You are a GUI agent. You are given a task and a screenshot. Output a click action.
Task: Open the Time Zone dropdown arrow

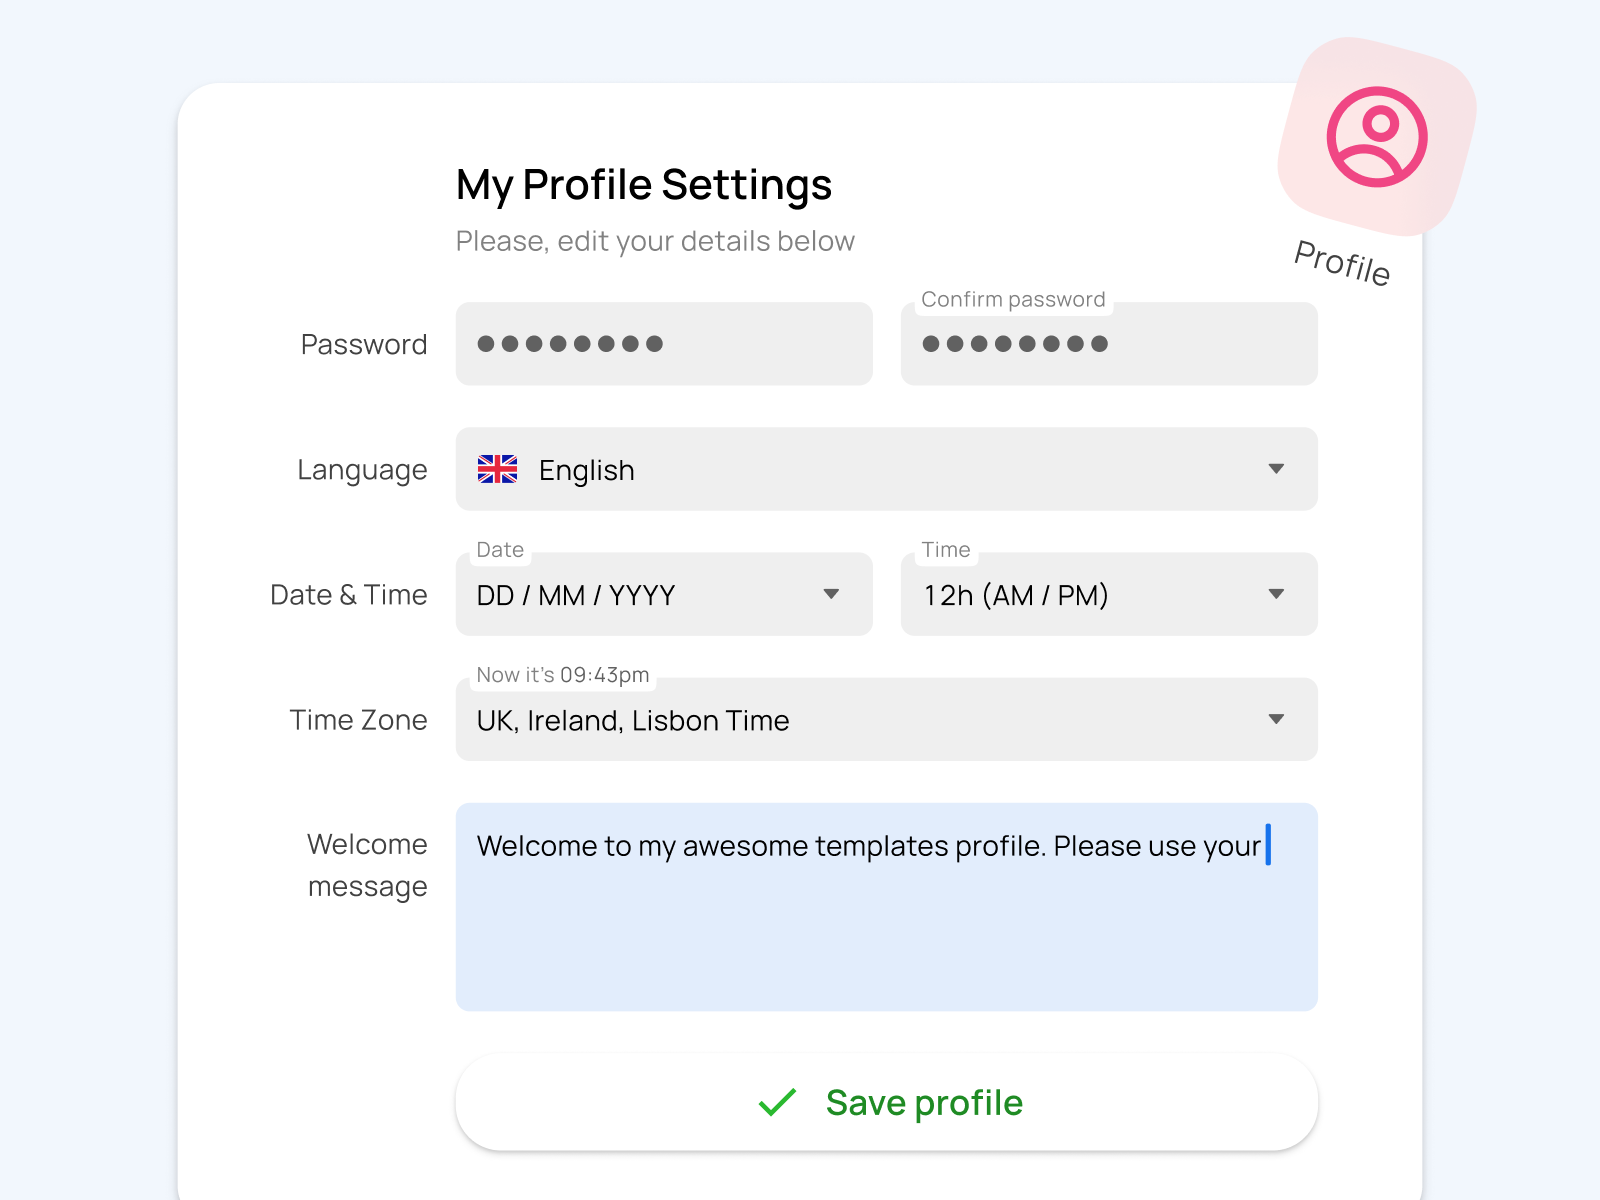pyautogui.click(x=1276, y=719)
